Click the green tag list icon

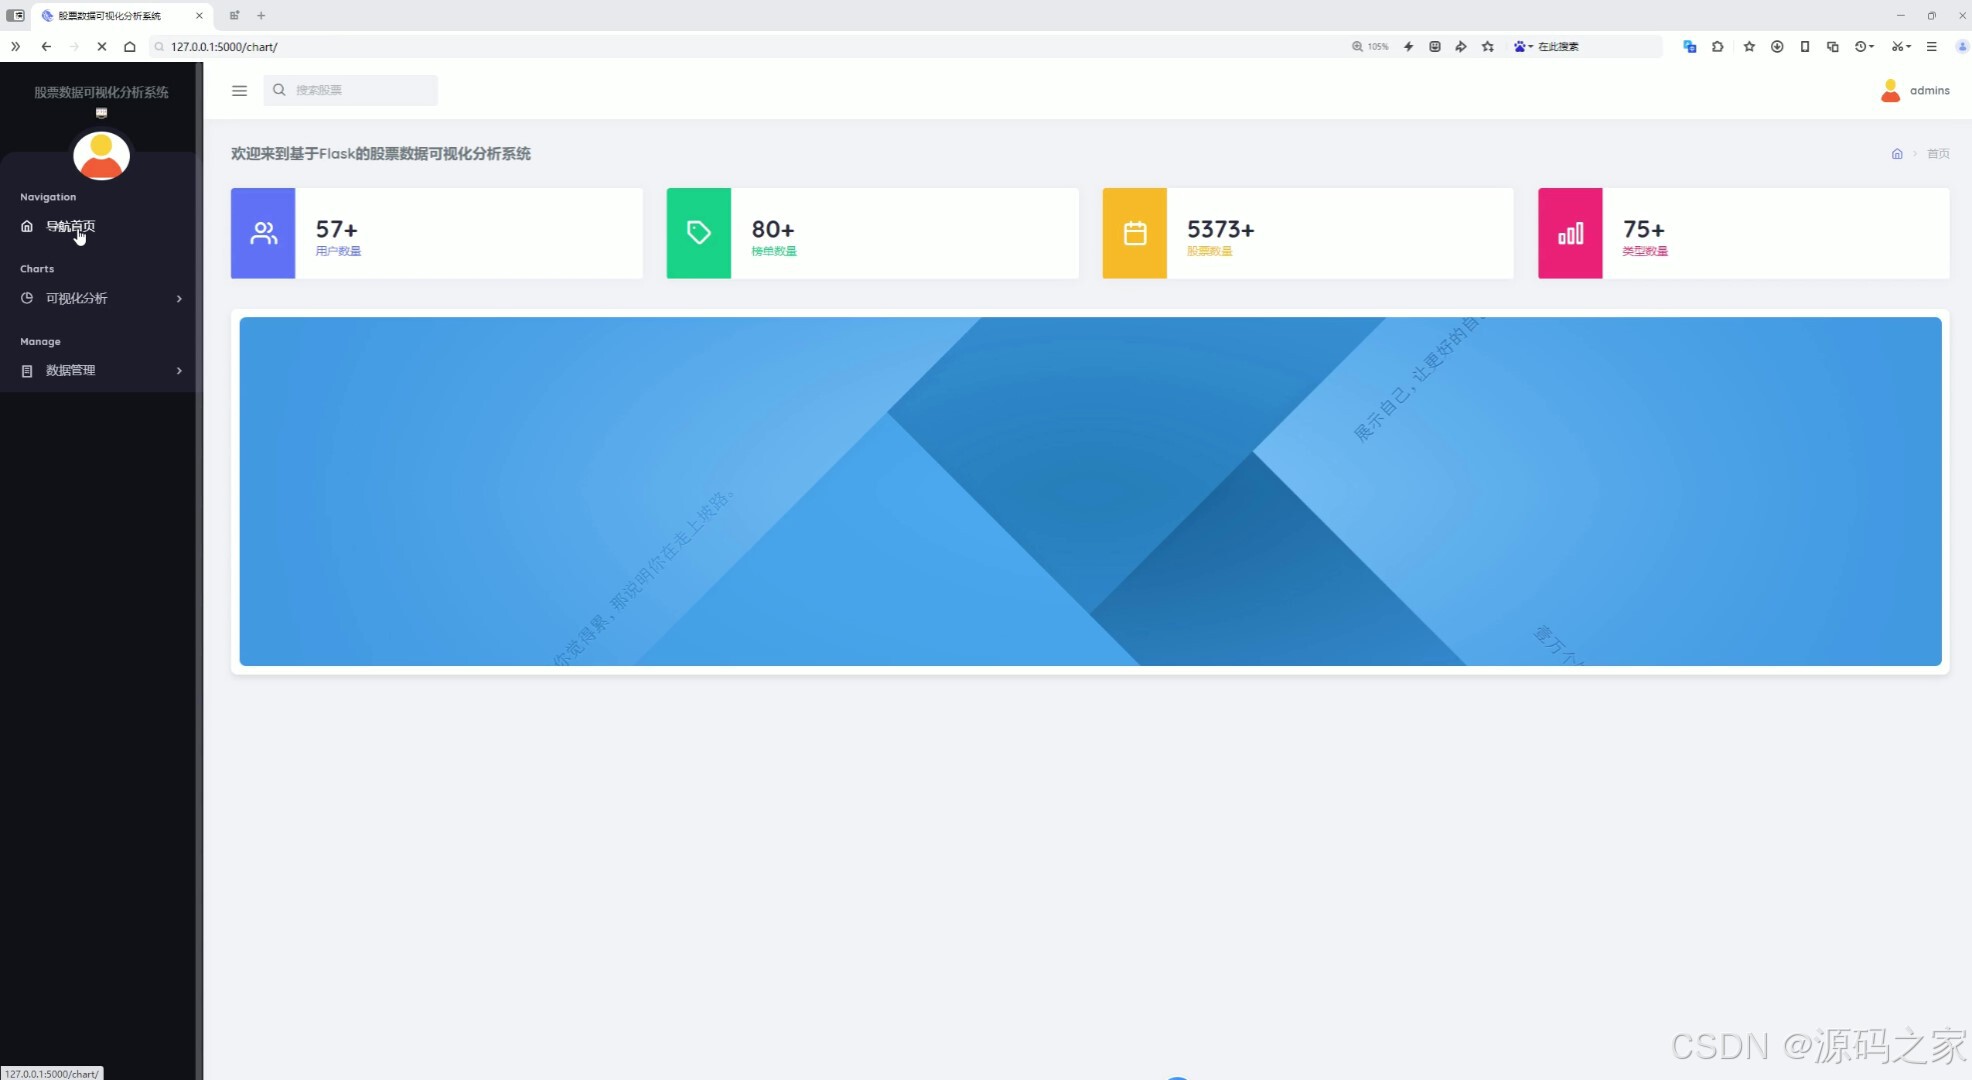(x=698, y=233)
